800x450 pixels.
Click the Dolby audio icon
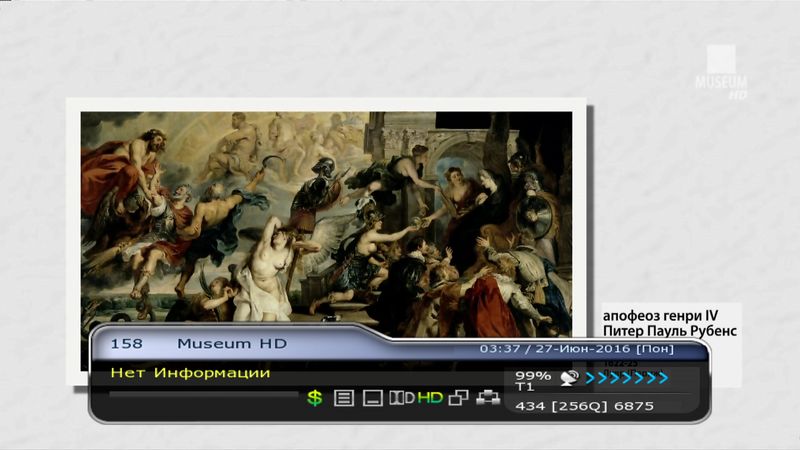[x=401, y=398]
